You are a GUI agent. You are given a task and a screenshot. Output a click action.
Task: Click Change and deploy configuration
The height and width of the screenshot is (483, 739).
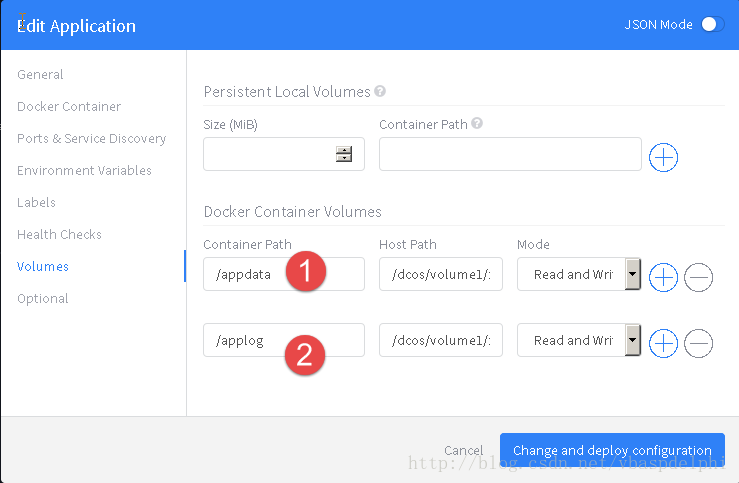coord(612,450)
